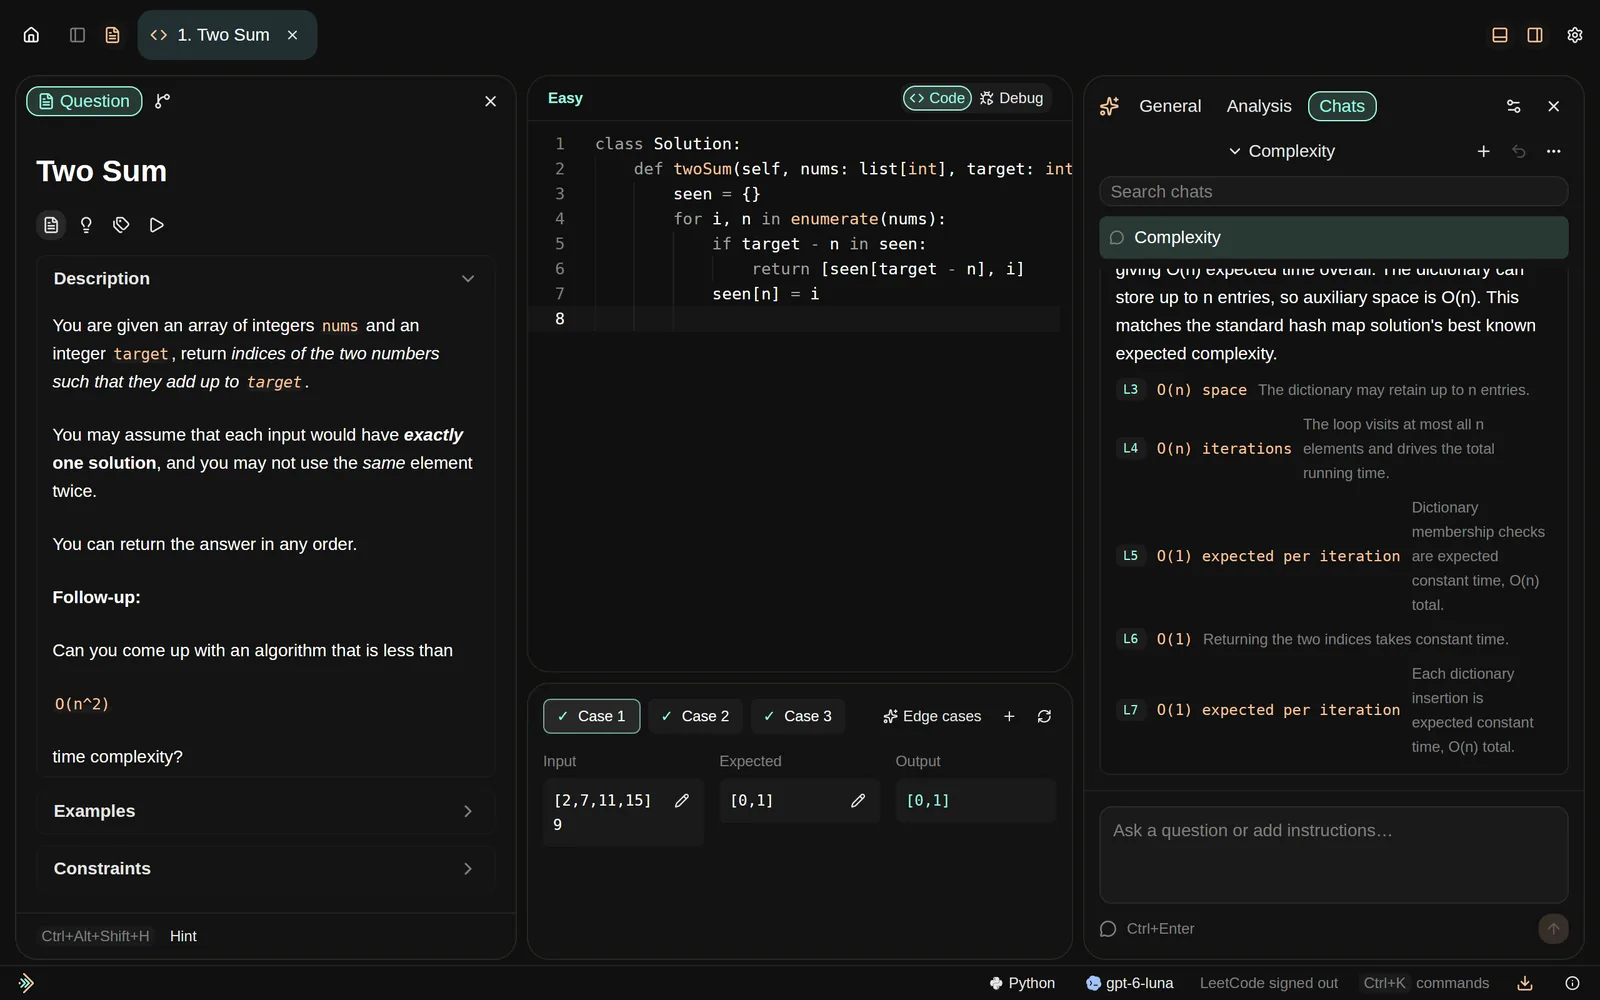Edit the Input value pencil icon
Viewport: 1600px width, 1000px height.
coord(682,800)
